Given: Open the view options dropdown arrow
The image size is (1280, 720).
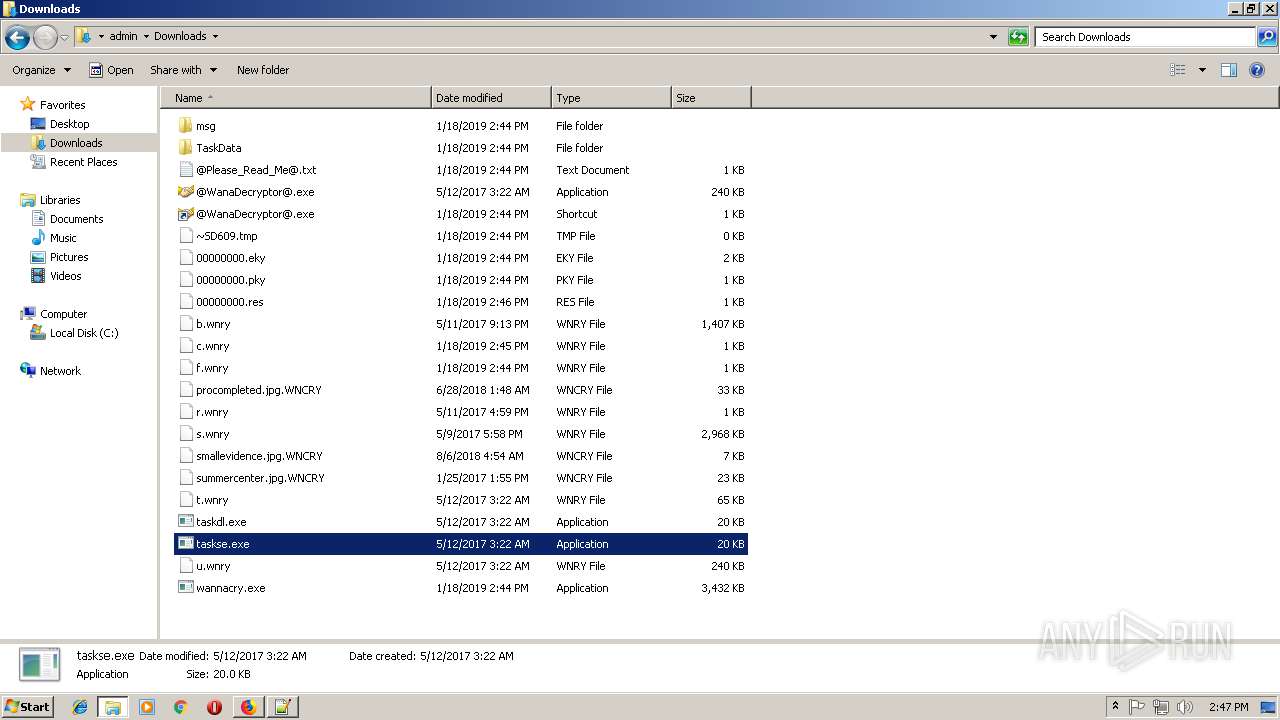Looking at the screenshot, I should tap(1202, 70).
